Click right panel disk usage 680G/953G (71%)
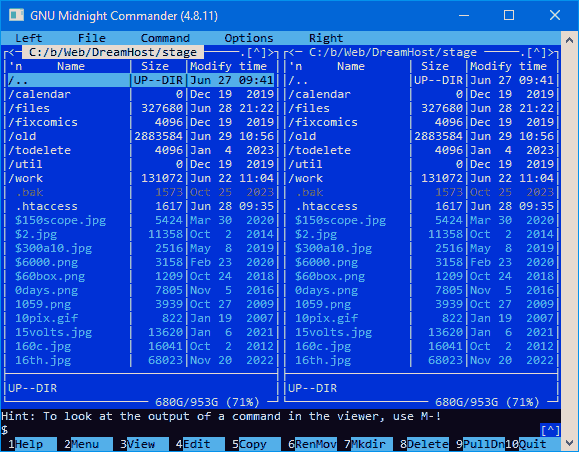 (487, 402)
